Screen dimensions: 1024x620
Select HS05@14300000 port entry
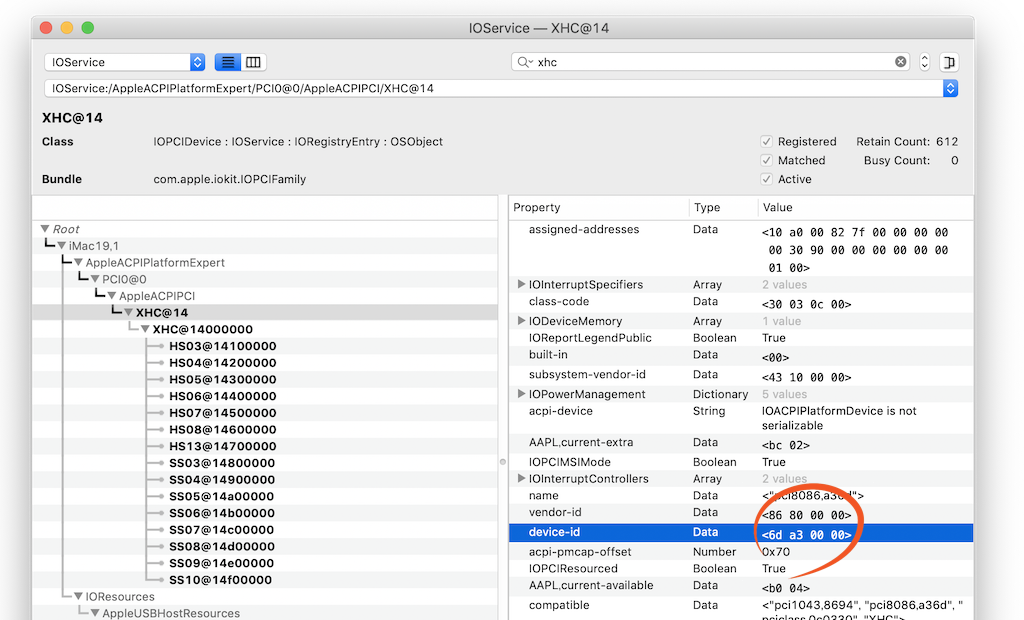click(223, 379)
